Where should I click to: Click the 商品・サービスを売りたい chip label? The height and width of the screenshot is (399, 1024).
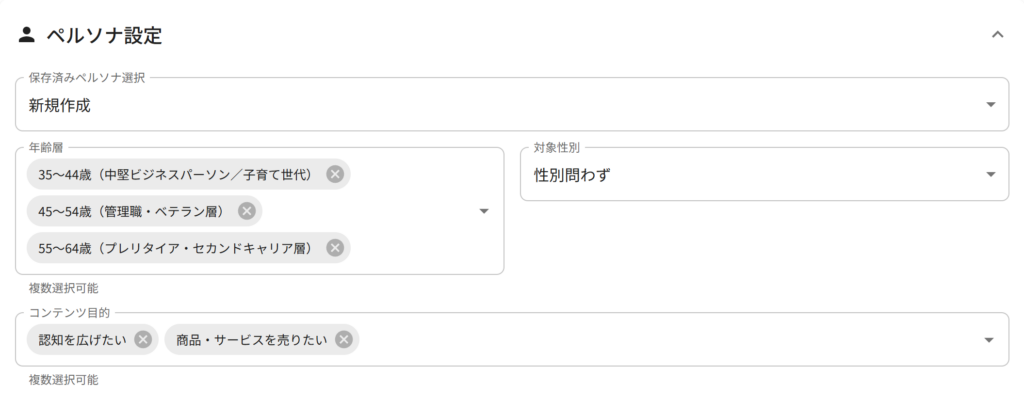[251, 340]
